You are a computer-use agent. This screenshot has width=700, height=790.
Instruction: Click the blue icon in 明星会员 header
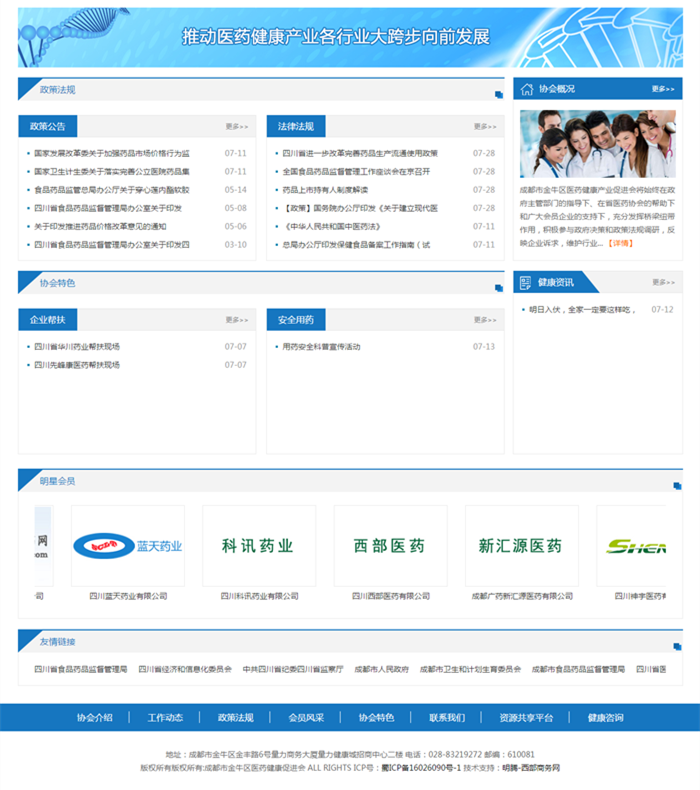point(677,485)
